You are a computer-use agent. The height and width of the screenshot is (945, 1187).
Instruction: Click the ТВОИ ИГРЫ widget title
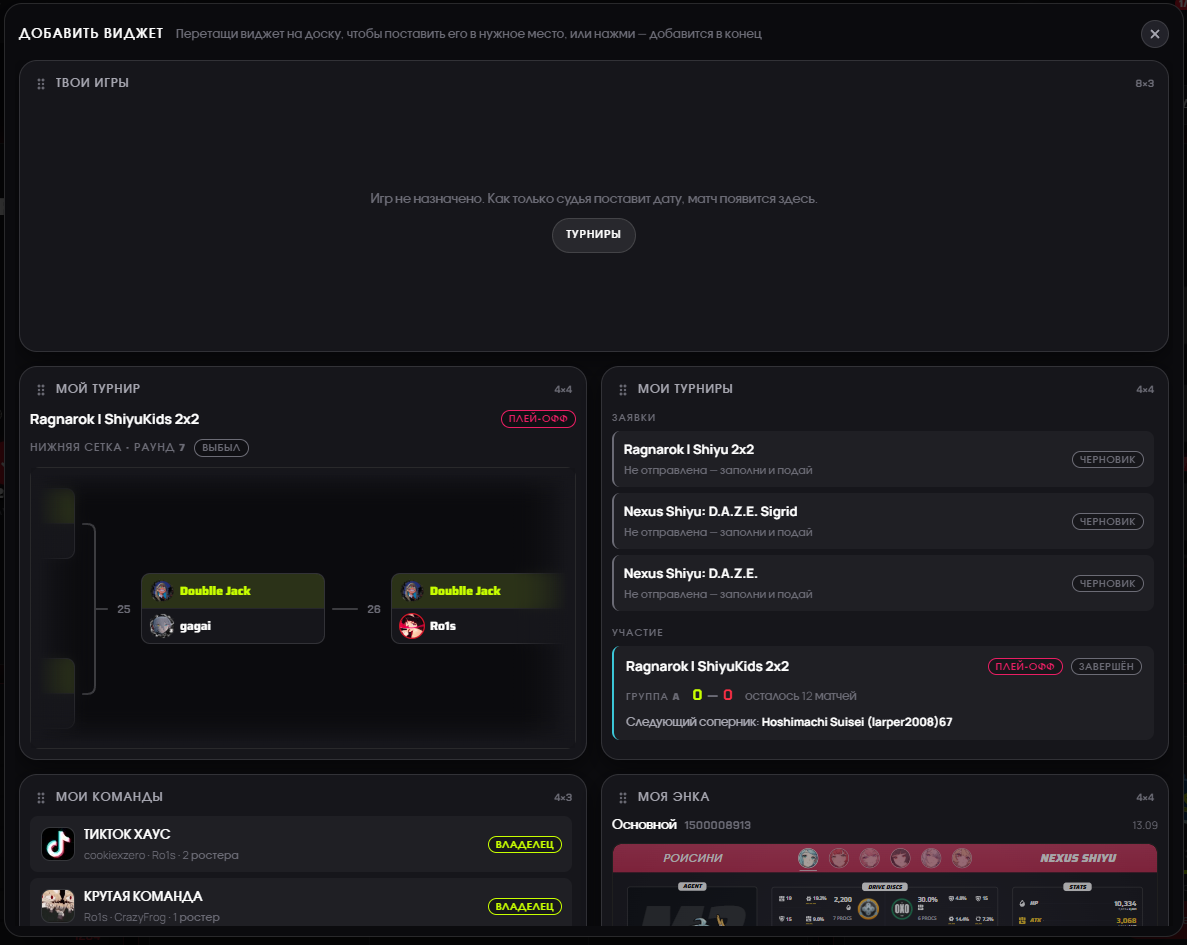[92, 83]
